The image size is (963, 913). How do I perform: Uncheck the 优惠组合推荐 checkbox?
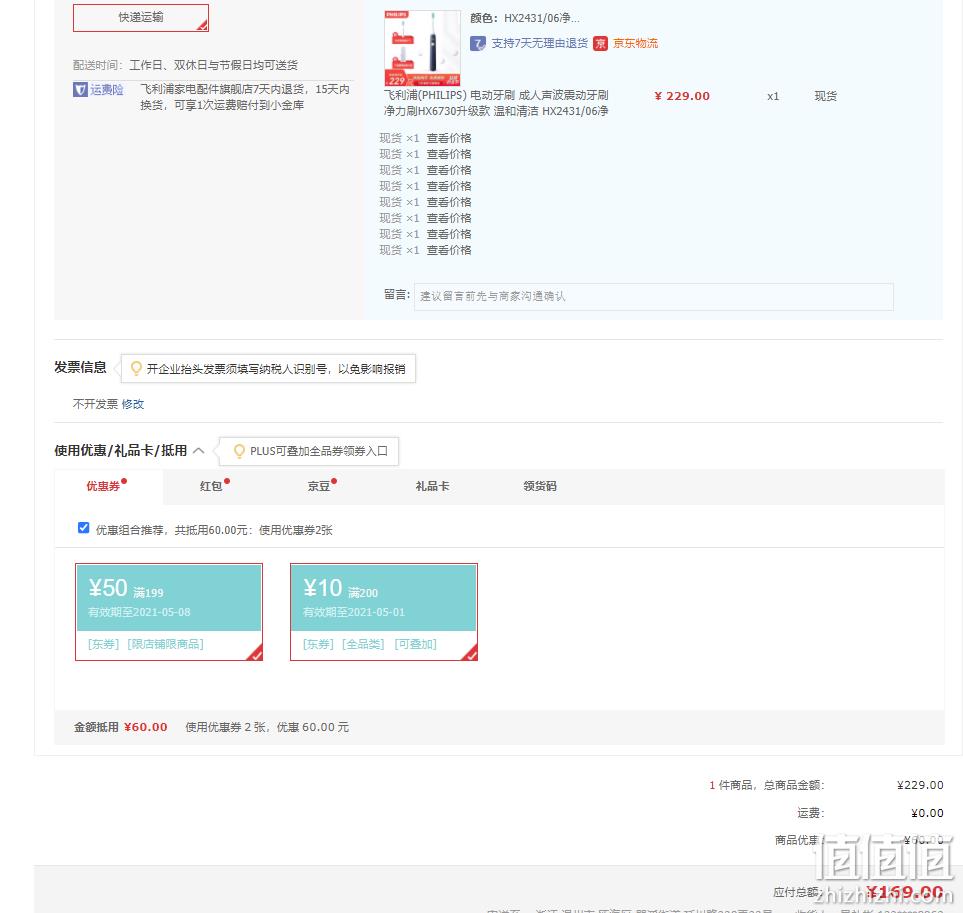point(84,528)
